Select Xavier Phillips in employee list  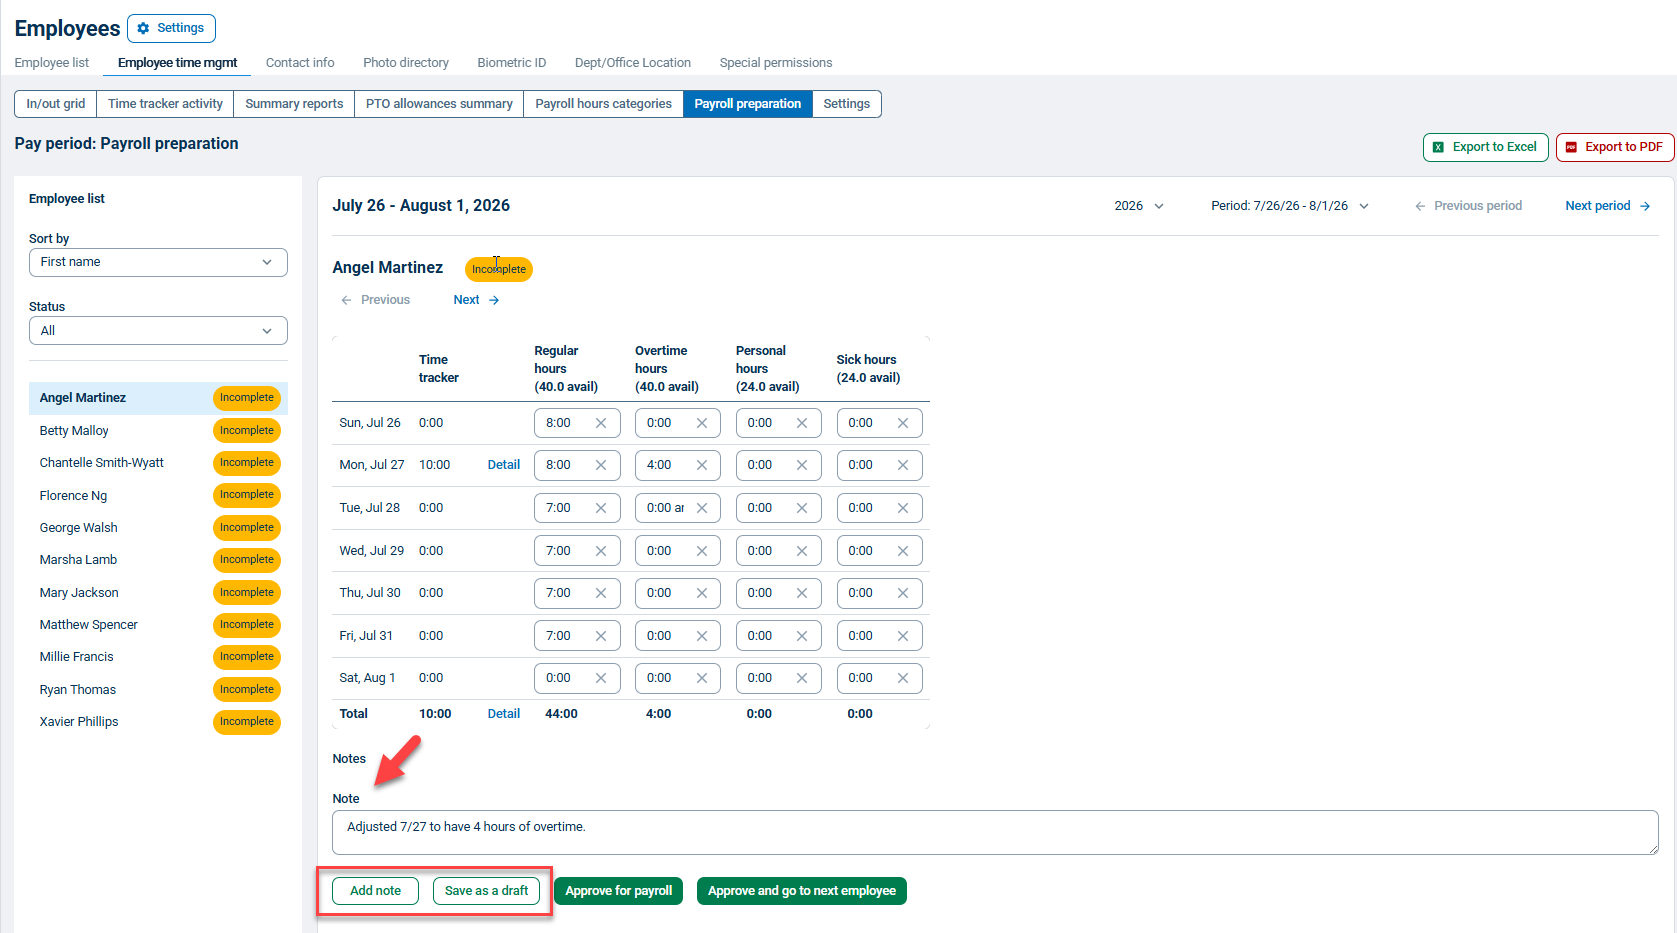tap(158, 722)
